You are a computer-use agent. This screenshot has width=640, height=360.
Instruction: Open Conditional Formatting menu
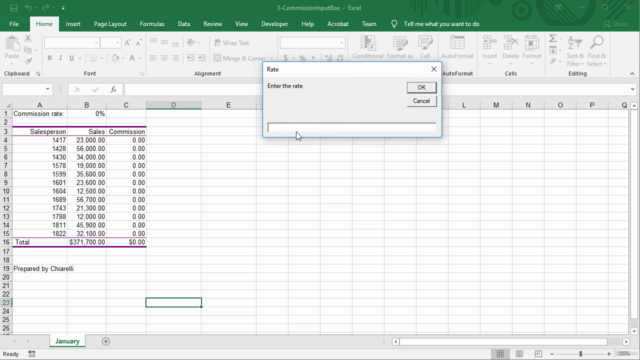point(368,47)
